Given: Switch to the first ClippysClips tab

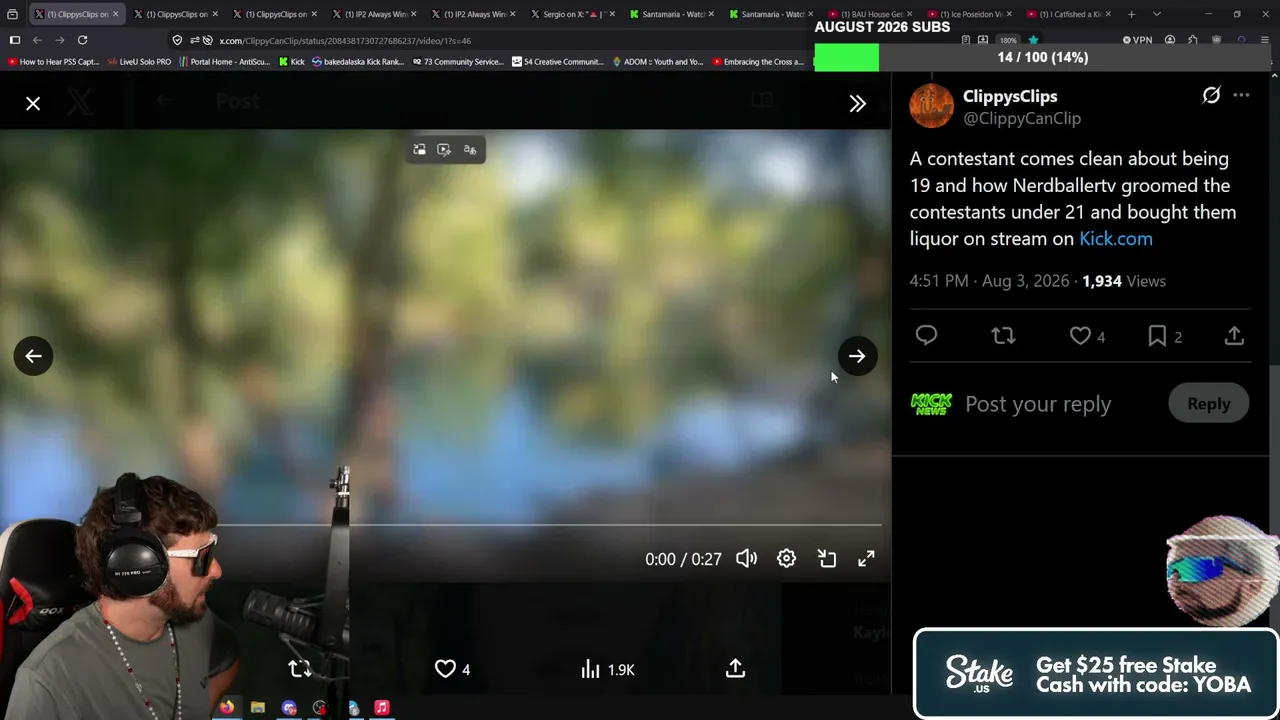Looking at the screenshot, I should [x=76, y=14].
